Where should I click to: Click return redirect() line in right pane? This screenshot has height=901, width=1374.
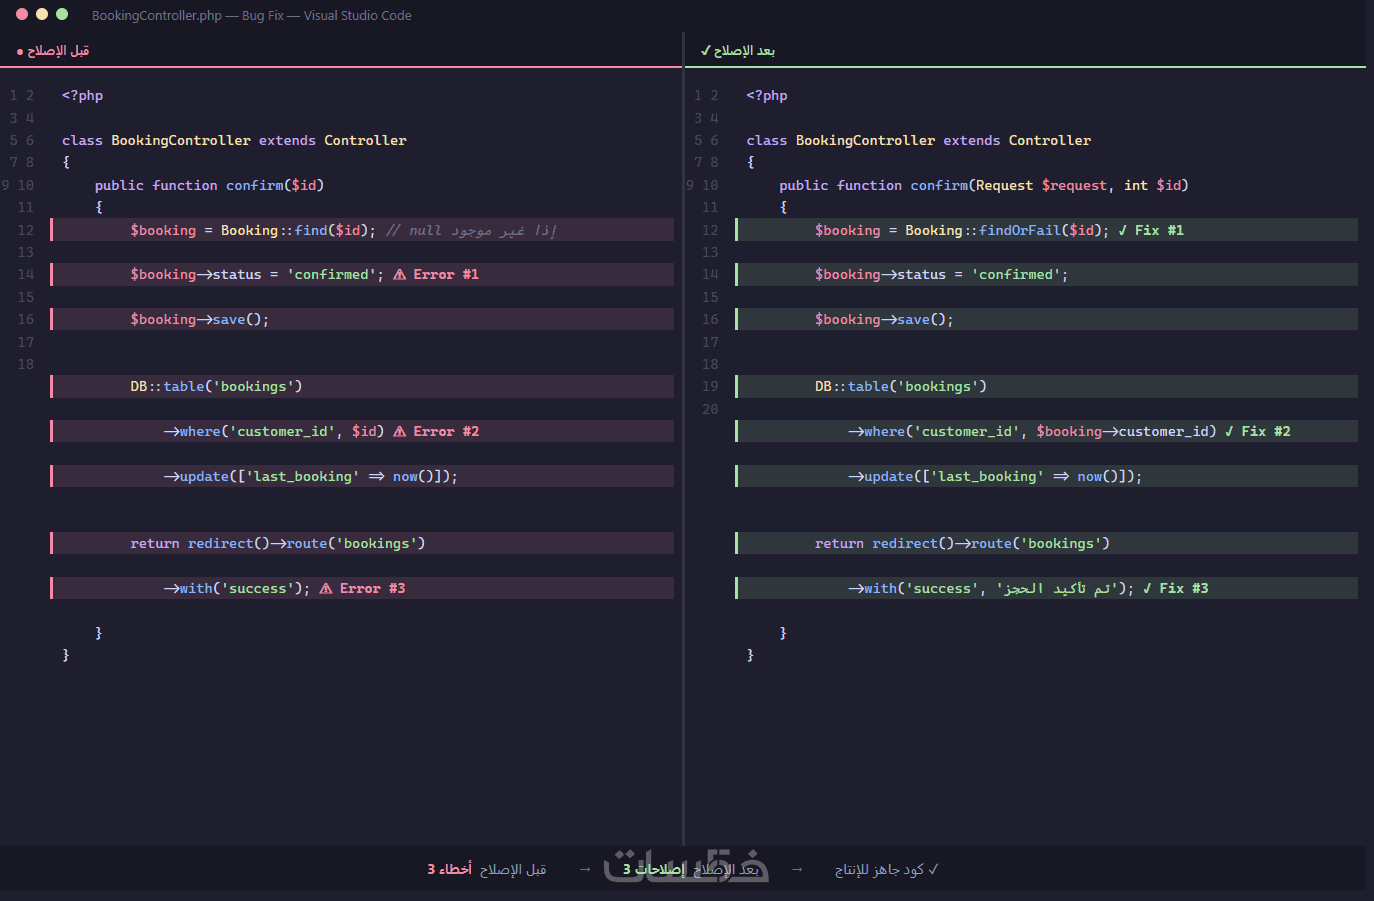coord(1046,543)
